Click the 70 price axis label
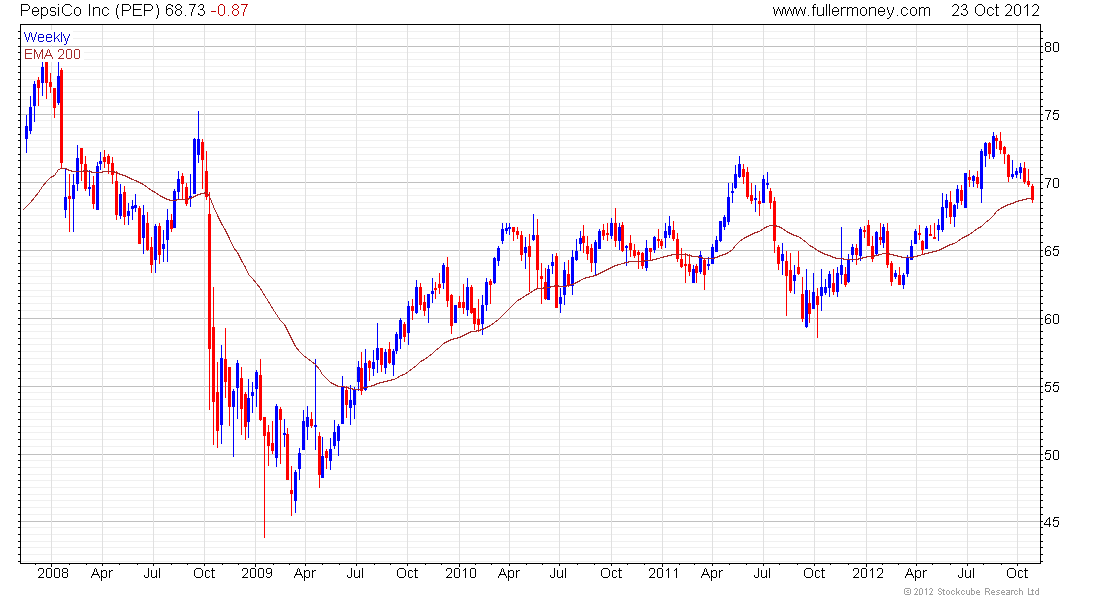 click(x=1052, y=183)
